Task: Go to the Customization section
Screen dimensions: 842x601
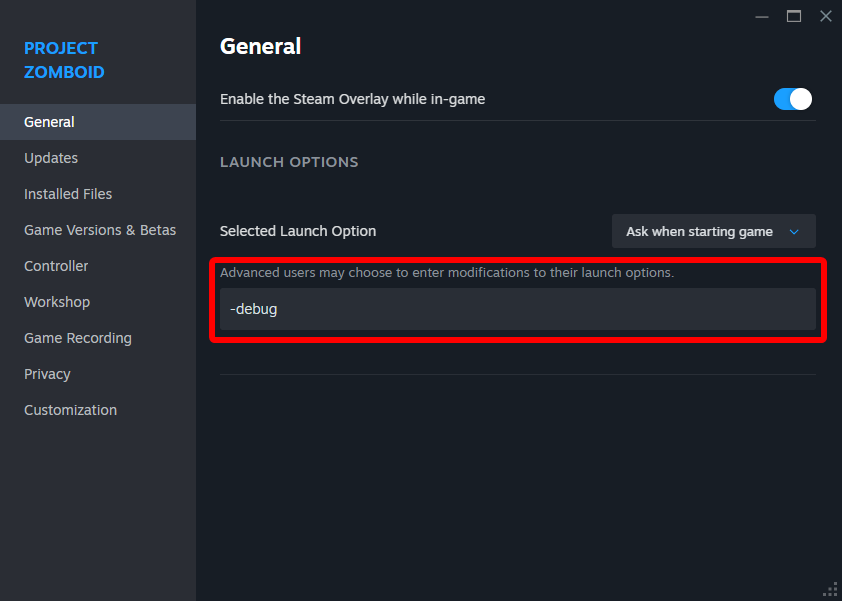Action: [x=70, y=410]
